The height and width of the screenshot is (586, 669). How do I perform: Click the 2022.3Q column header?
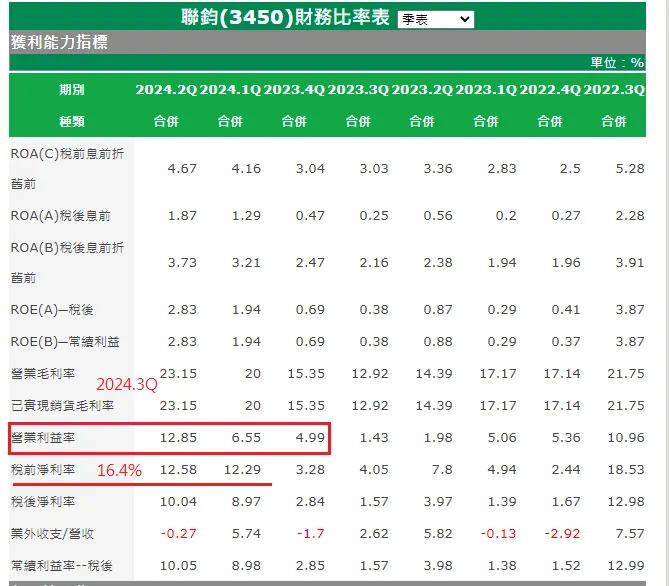coord(614,90)
